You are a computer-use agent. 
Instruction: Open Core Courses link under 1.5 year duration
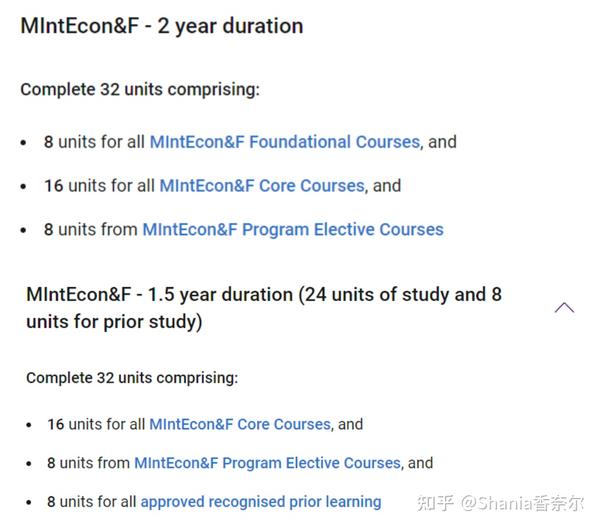[x=240, y=424]
